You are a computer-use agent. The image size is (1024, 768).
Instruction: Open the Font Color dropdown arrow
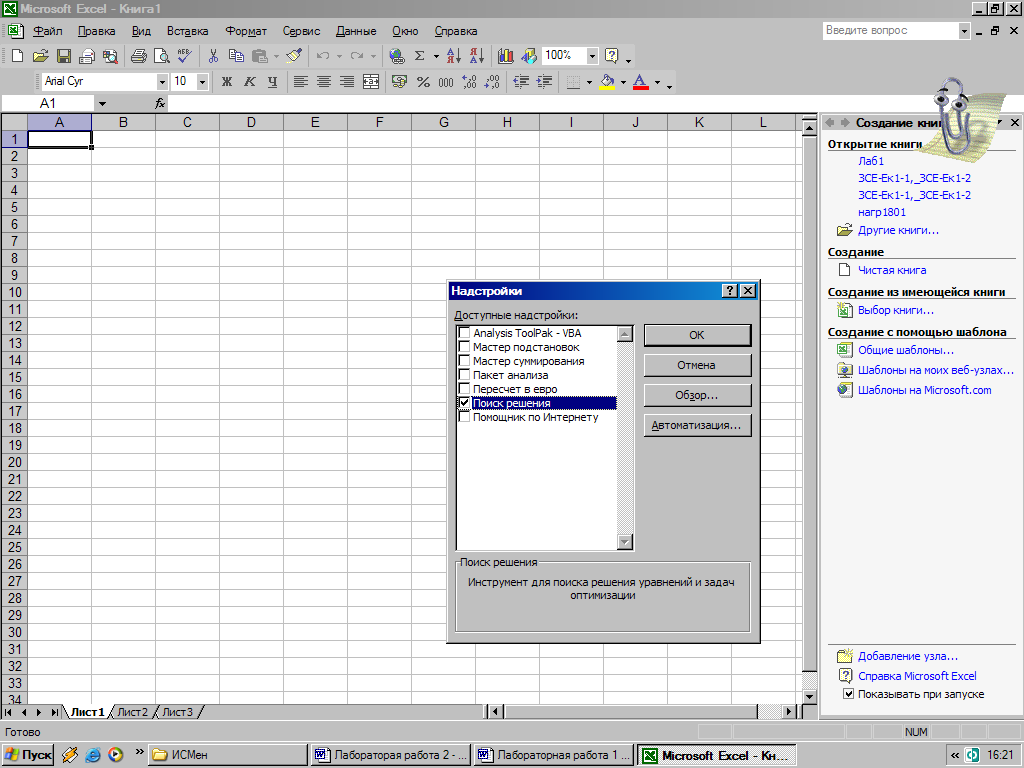pyautogui.click(x=657, y=82)
